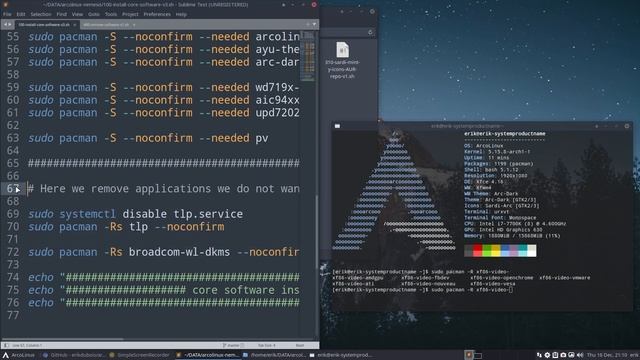Click the editor horizontal scrollbar
The image size is (640, 360).
pyautogui.click(x=62, y=339)
